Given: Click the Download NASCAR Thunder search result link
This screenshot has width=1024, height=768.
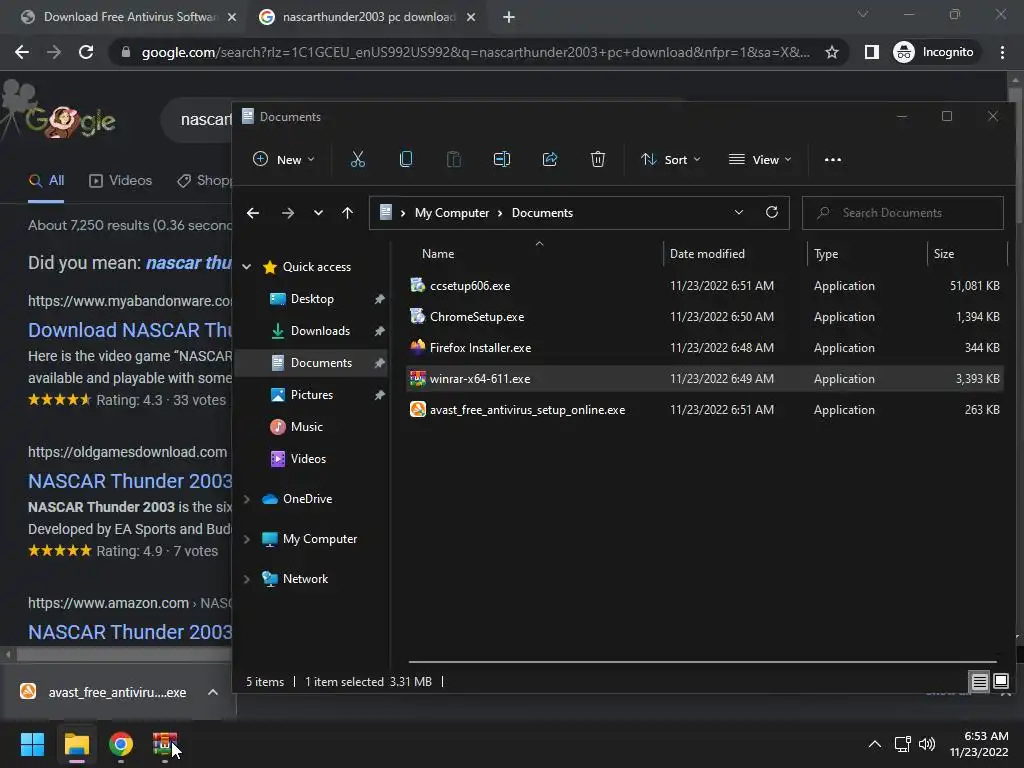Looking at the screenshot, I should 129,330.
